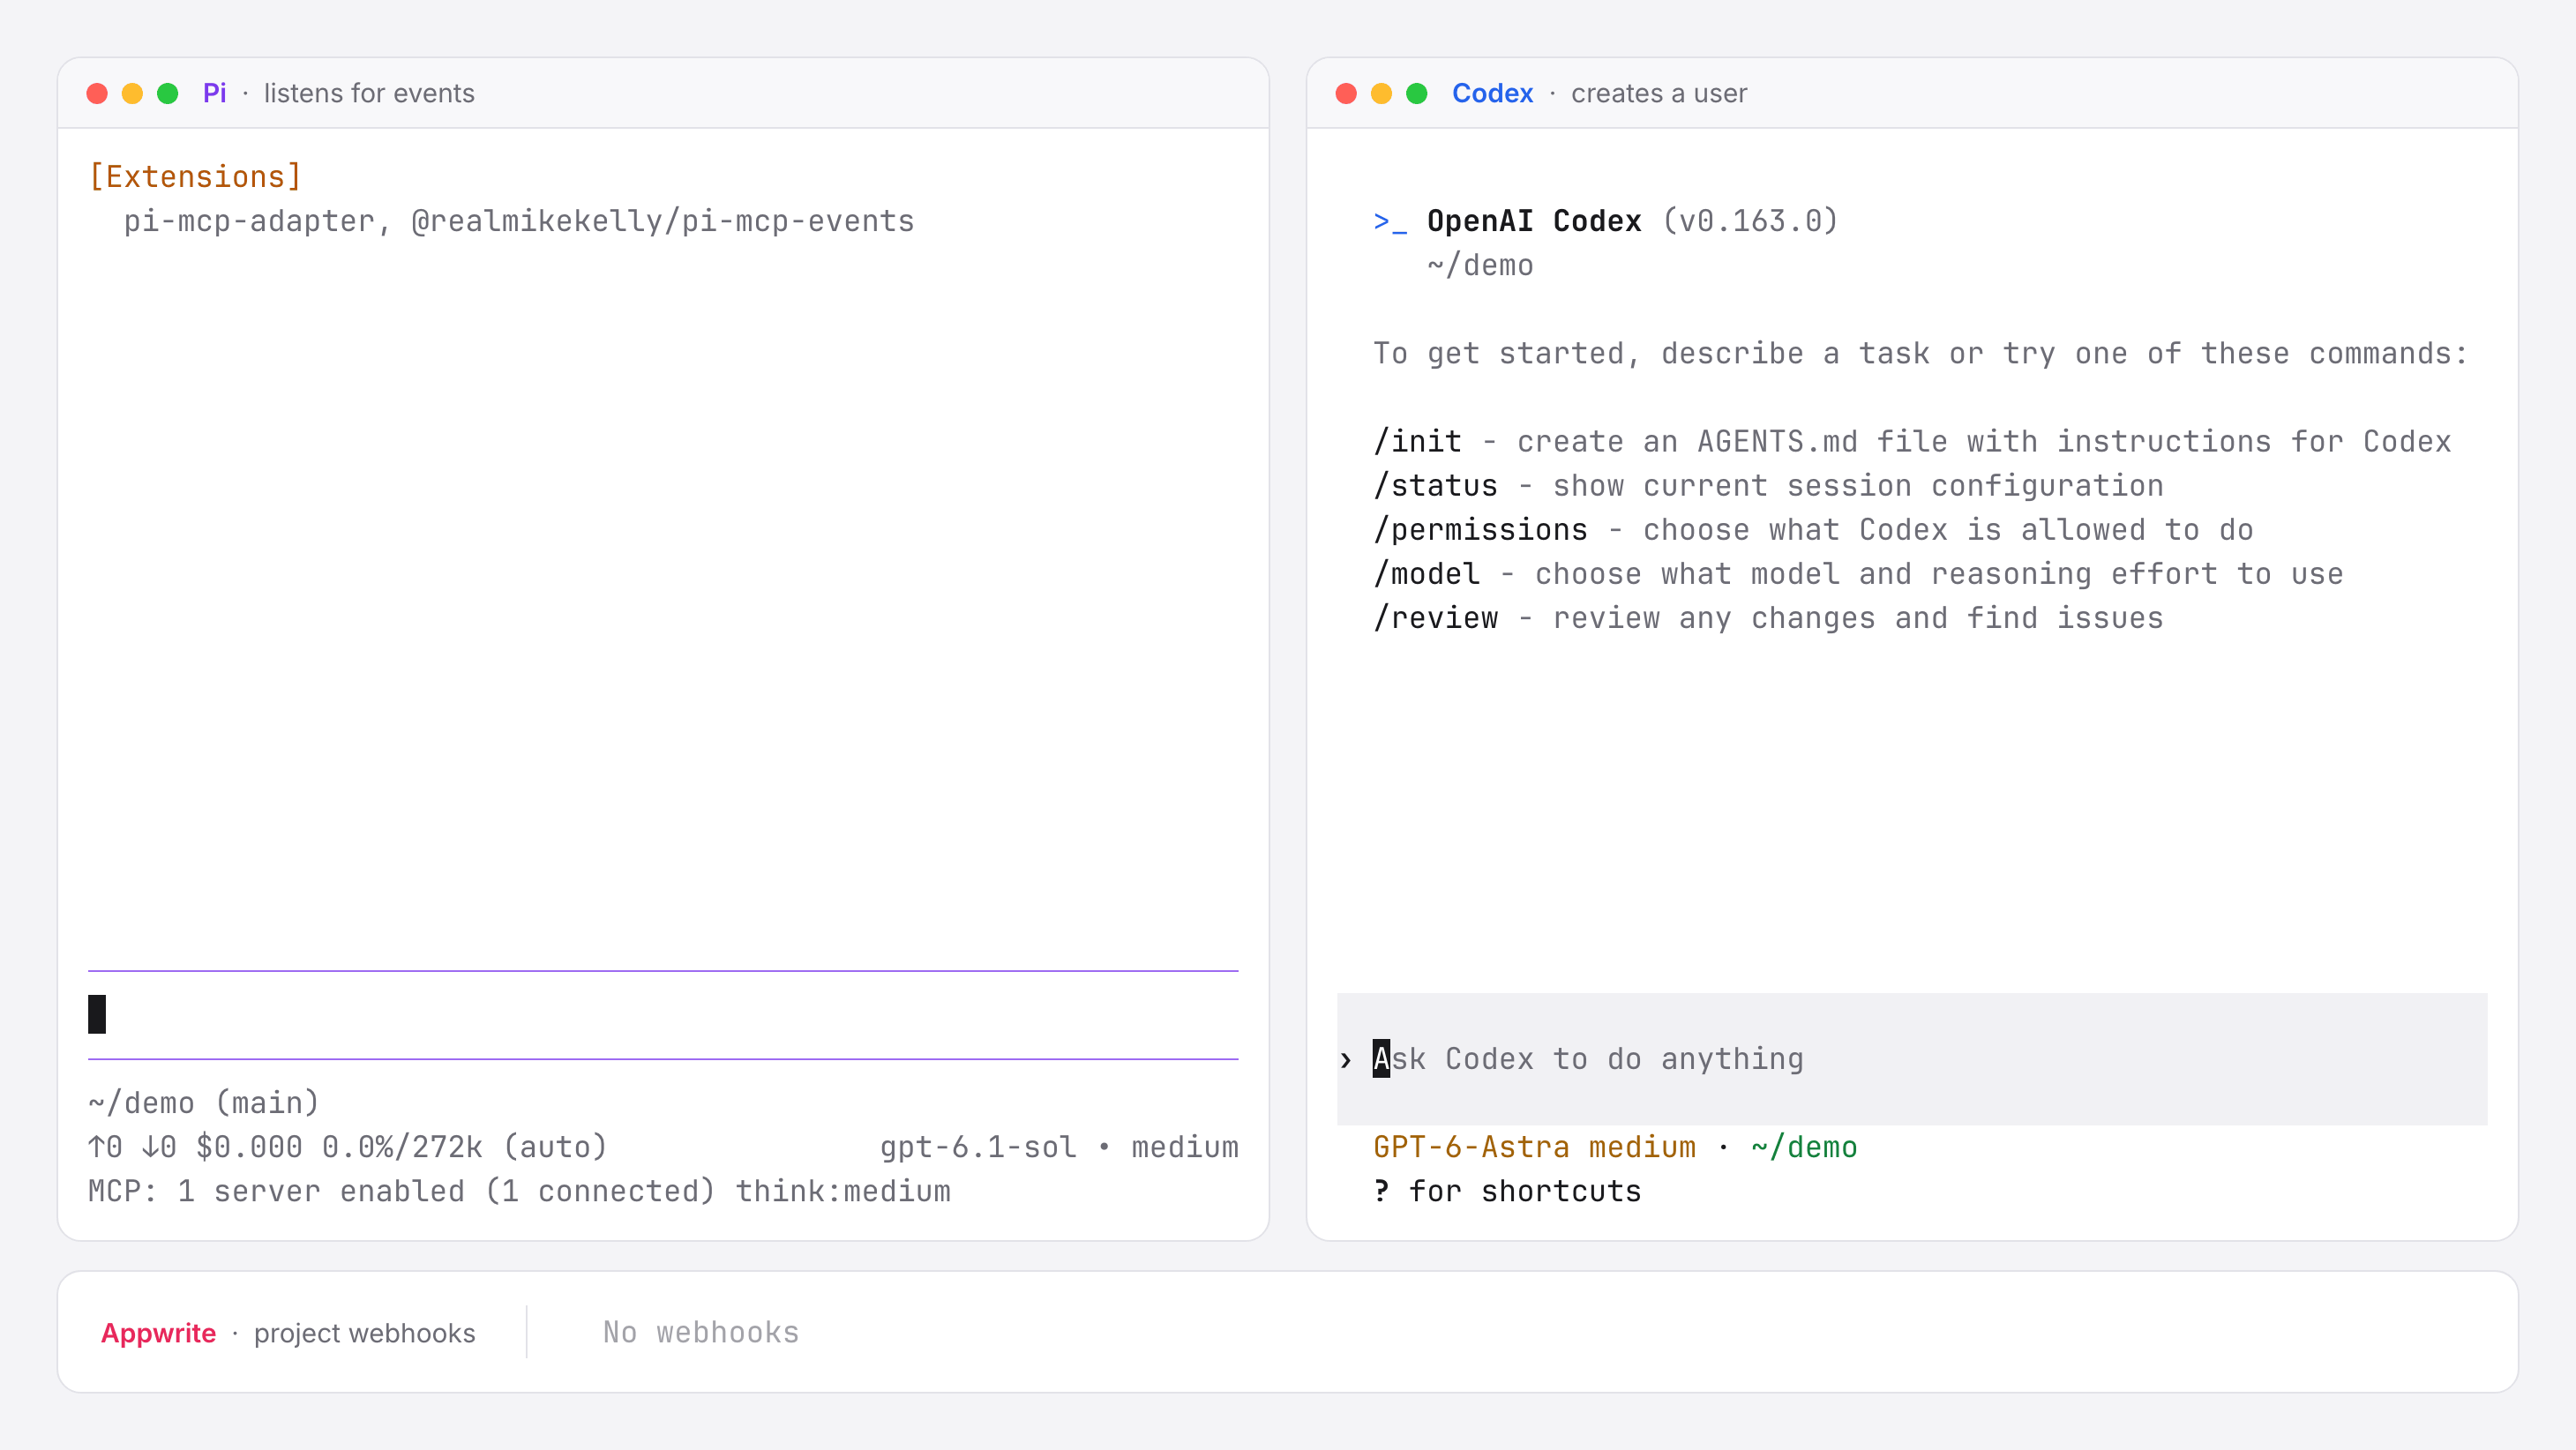Image resolution: width=2576 pixels, height=1450 pixels.
Task: Click the think:medium status entry
Action: point(843,1191)
